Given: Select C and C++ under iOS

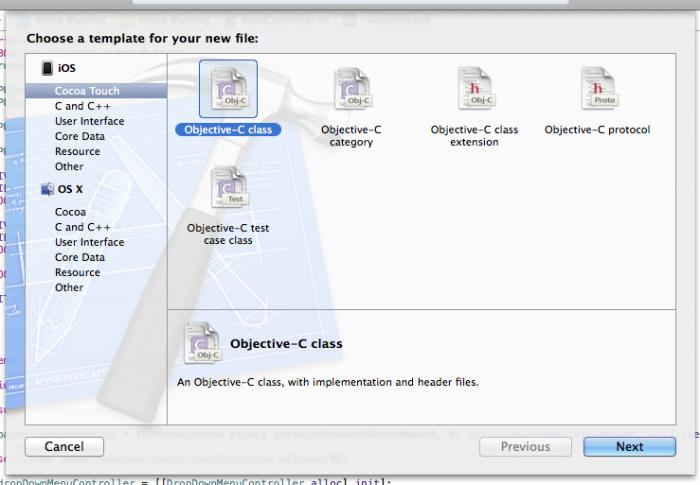Looking at the screenshot, I should click(83, 106).
